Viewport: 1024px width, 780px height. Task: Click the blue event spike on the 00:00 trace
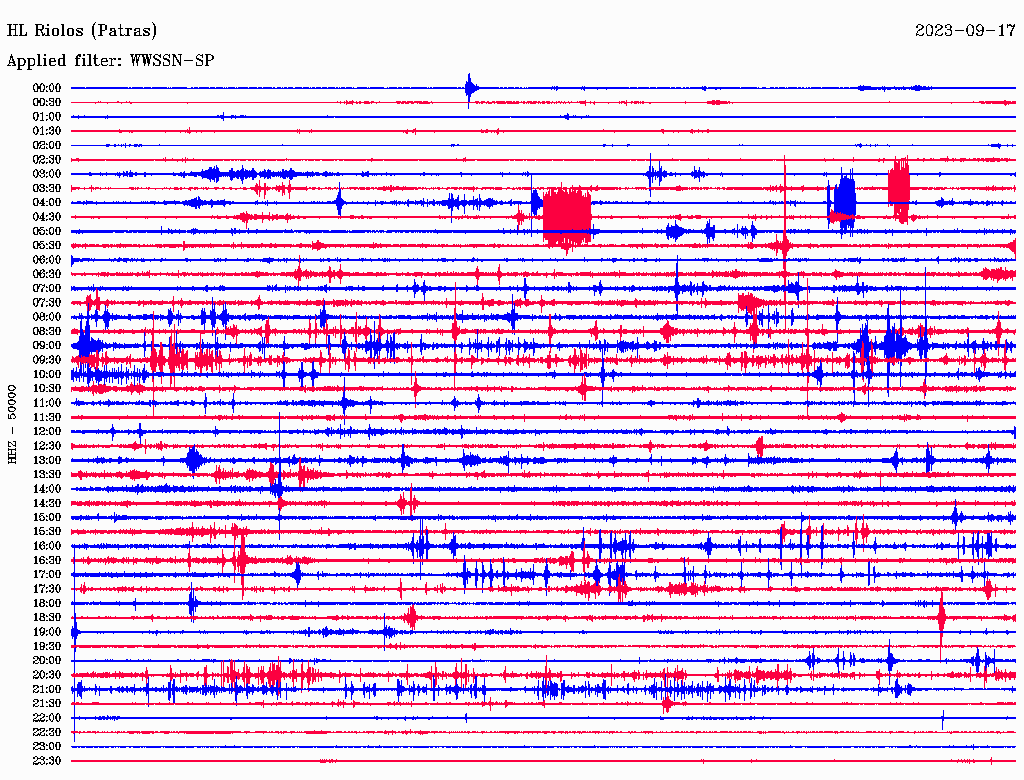[470, 88]
